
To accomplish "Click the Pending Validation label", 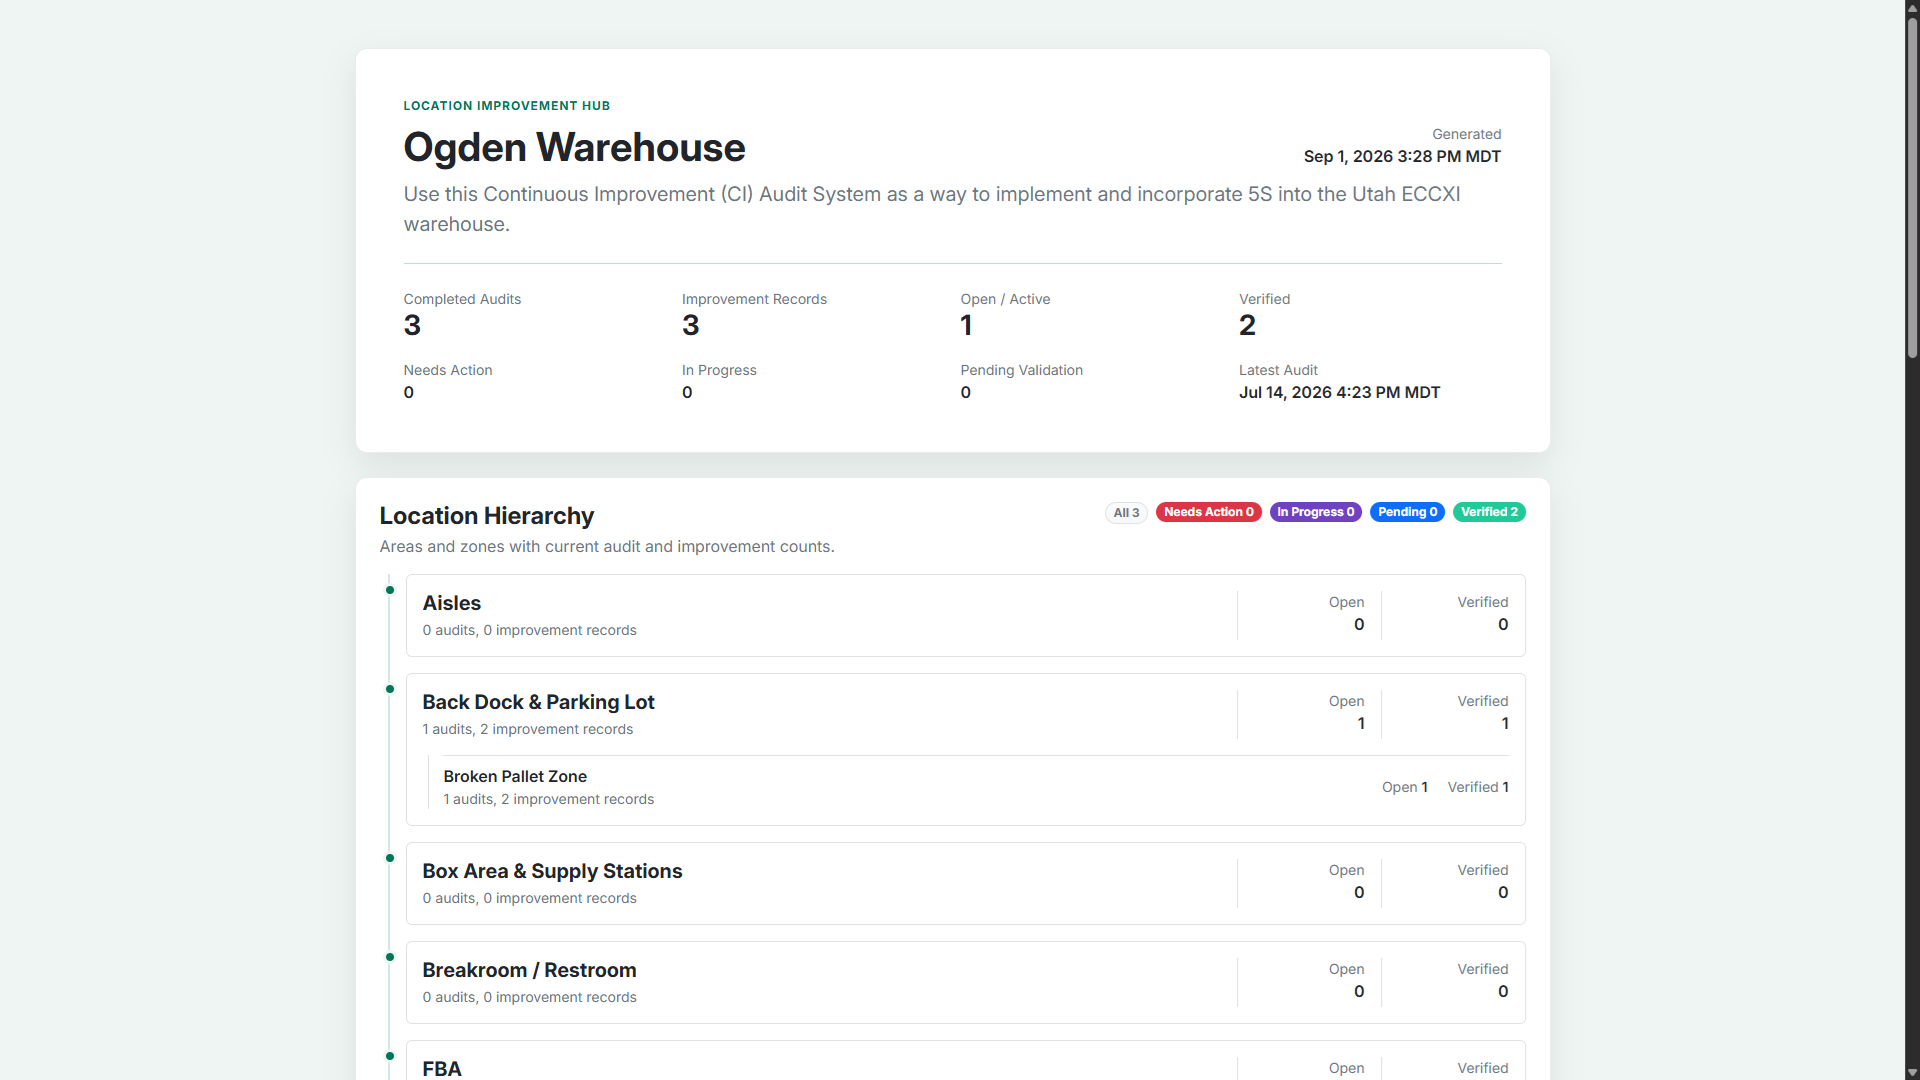I will tap(1021, 370).
